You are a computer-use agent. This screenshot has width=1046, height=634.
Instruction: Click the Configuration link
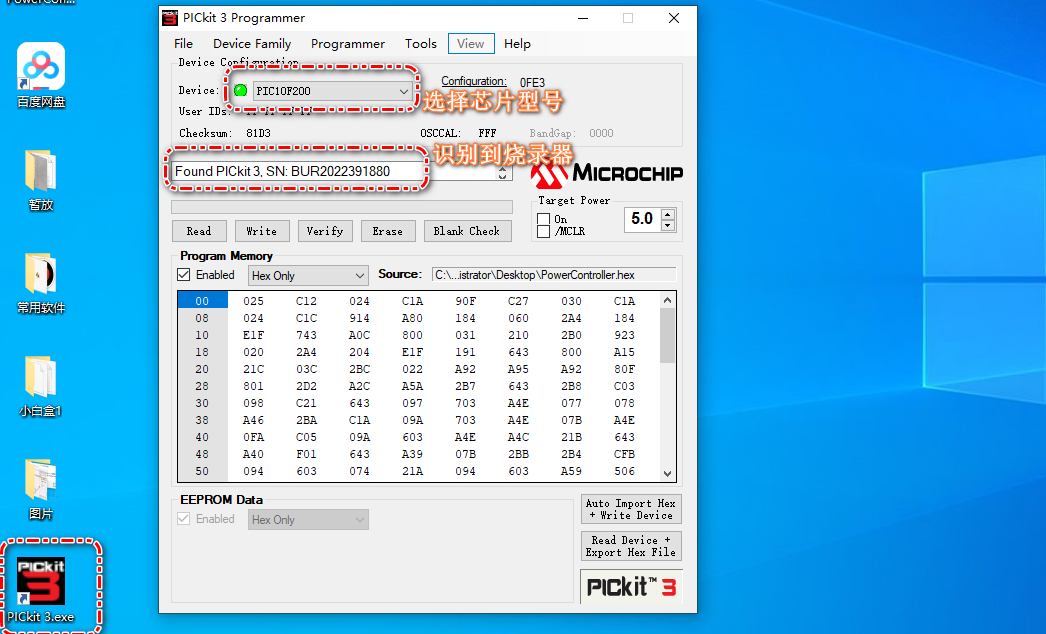click(x=474, y=81)
